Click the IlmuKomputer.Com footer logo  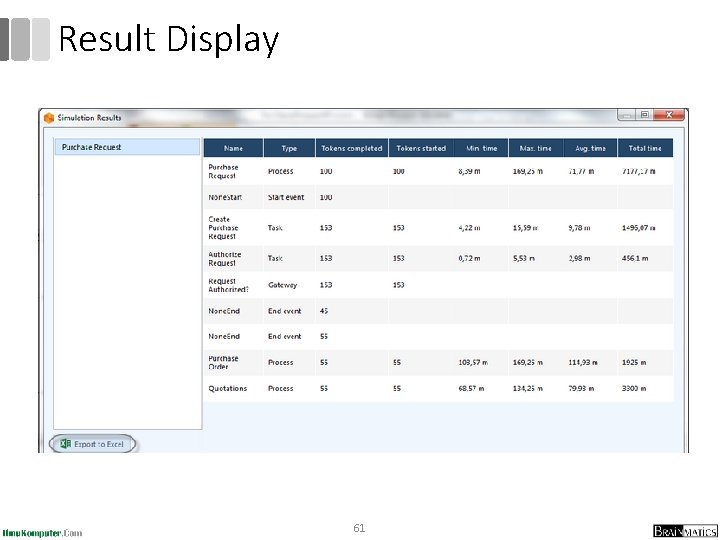click(x=42, y=533)
